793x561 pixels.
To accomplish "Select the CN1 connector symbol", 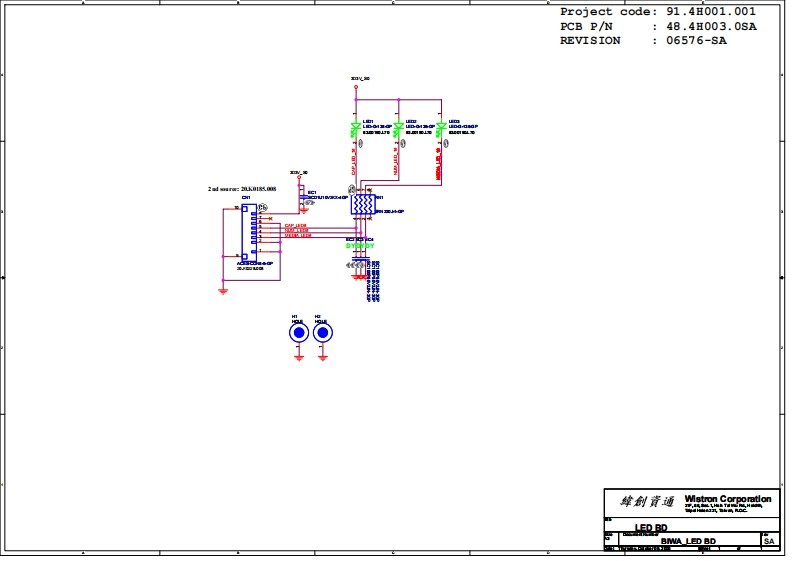I will click(x=249, y=233).
